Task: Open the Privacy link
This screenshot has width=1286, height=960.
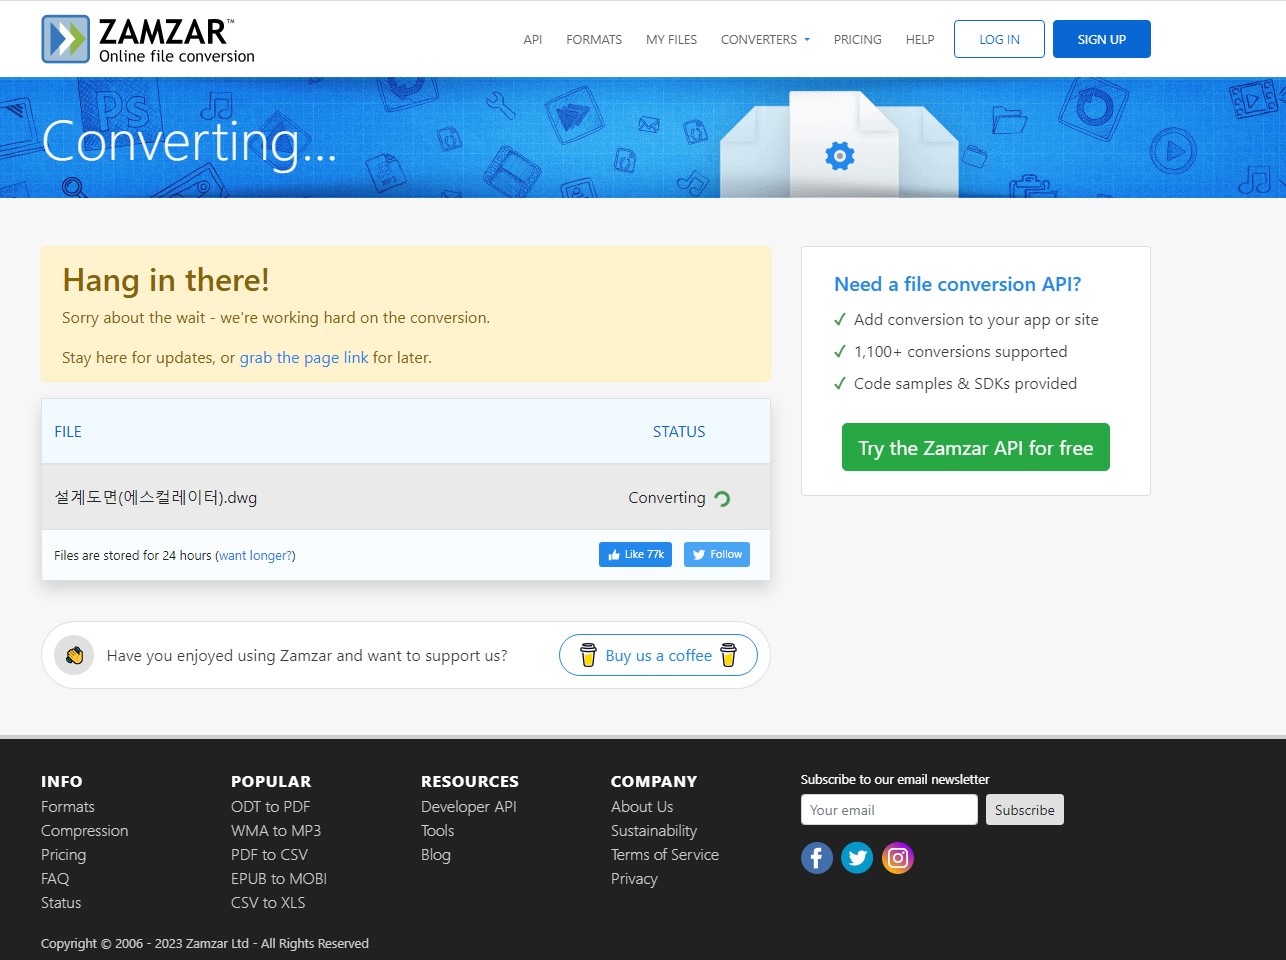Action: (x=634, y=879)
